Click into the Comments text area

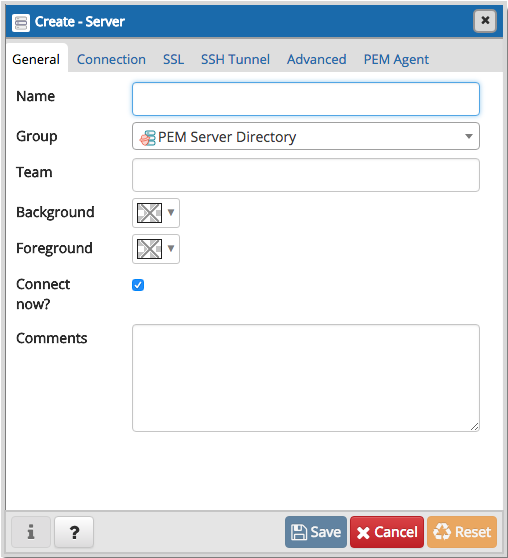[306, 378]
